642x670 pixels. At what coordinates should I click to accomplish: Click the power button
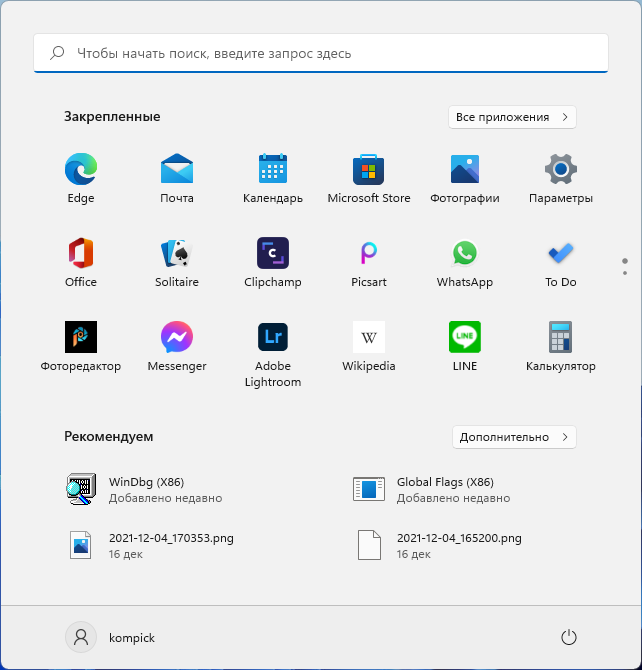pos(568,638)
